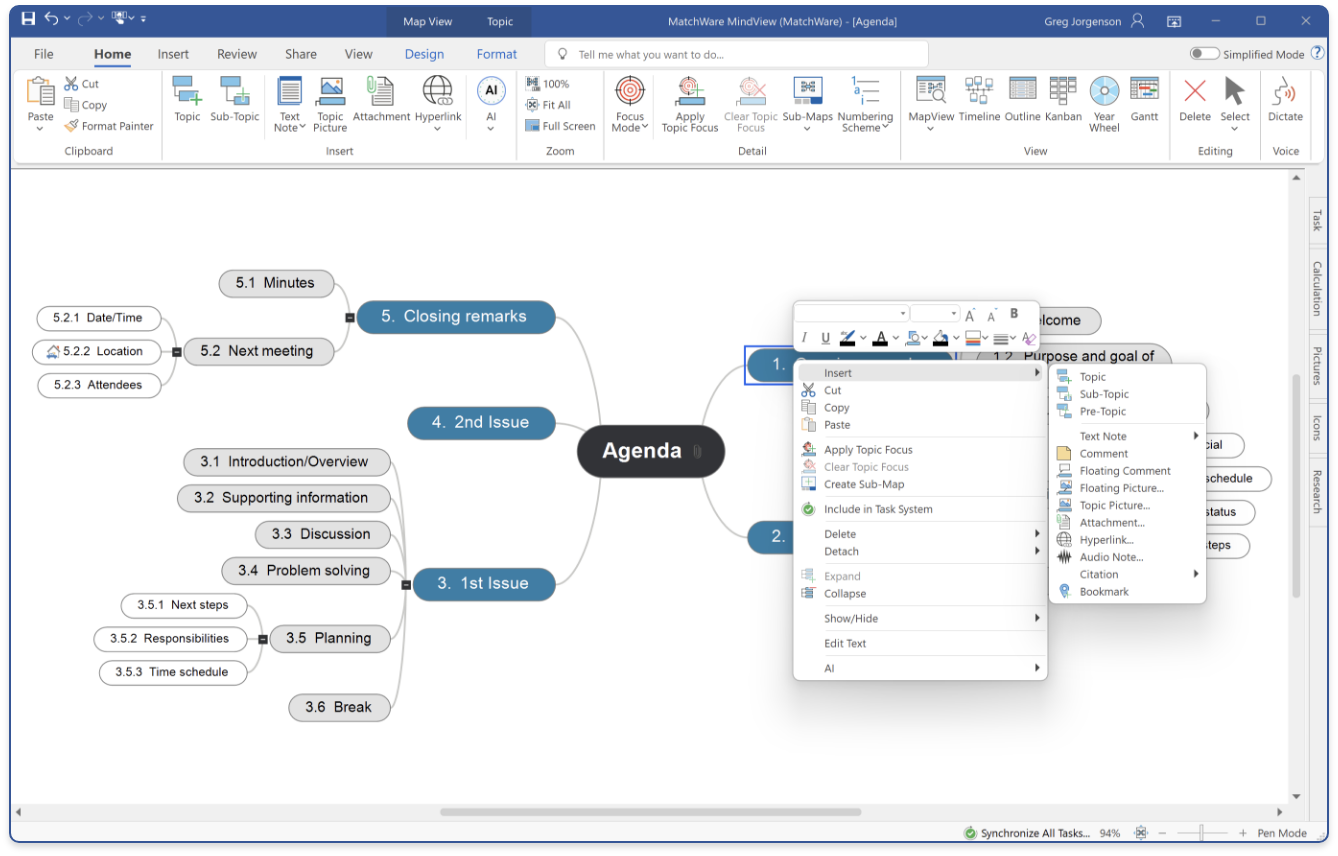Open the Sub-Maps dropdown
This screenshot has width=1338, height=856.
pyautogui.click(x=807, y=129)
